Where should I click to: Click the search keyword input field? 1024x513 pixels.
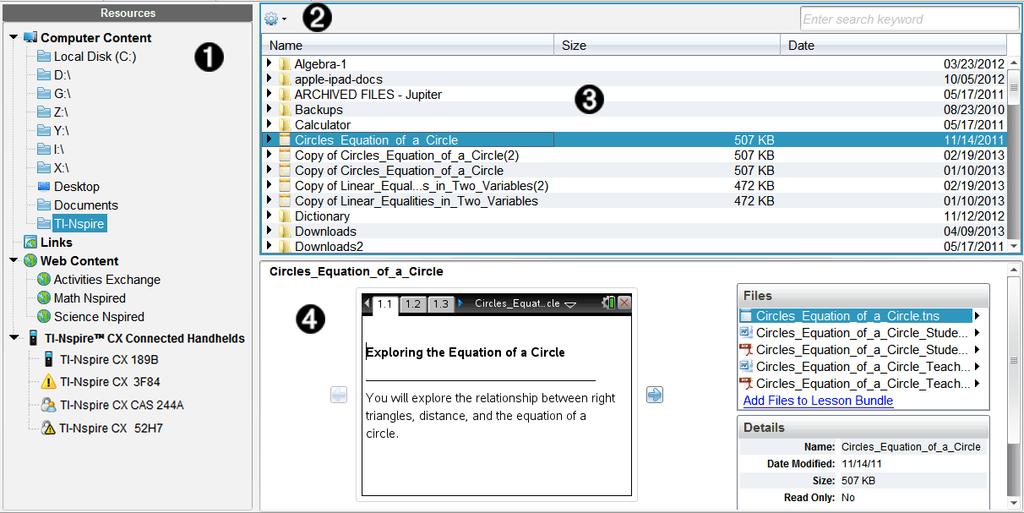click(908, 19)
